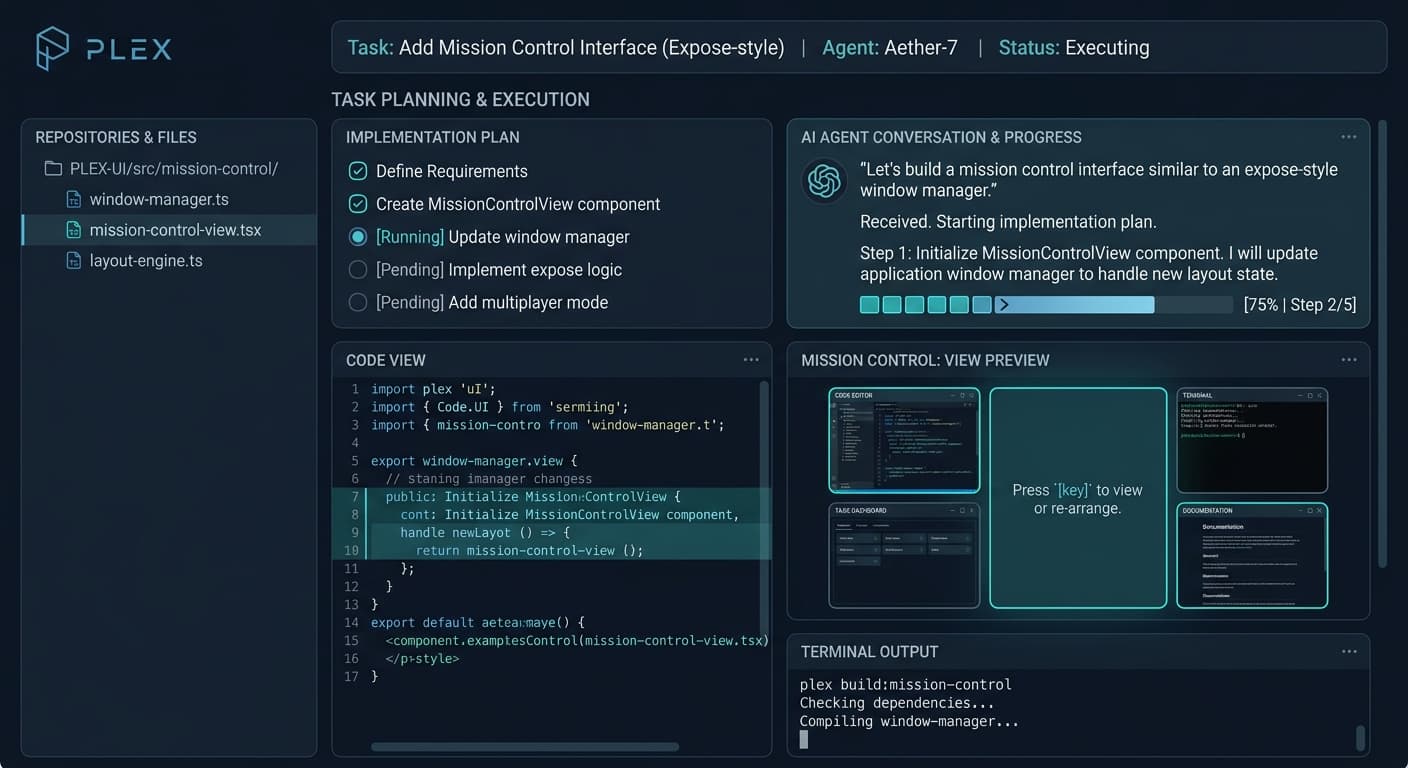1408x768 pixels.
Task: Open window-manager.ts in the file tree
Action: (x=159, y=199)
